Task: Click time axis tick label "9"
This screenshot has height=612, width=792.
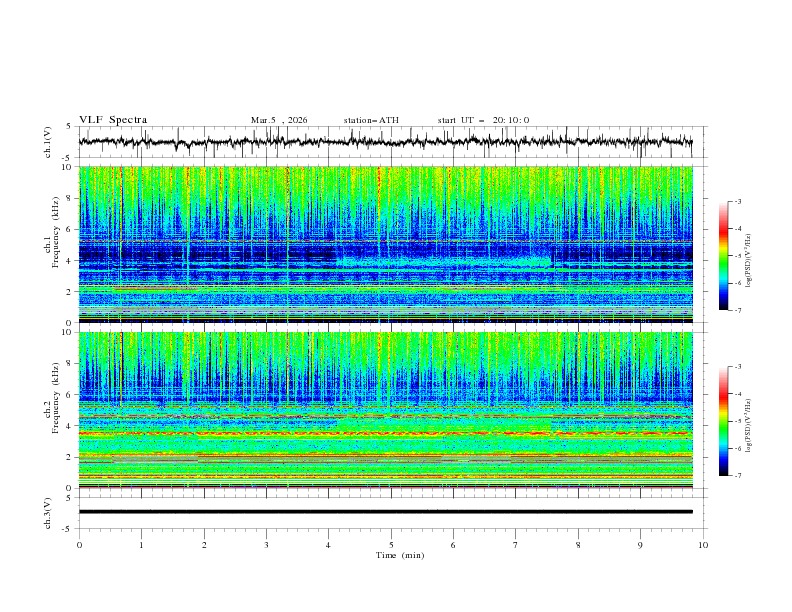Action: tap(640, 545)
